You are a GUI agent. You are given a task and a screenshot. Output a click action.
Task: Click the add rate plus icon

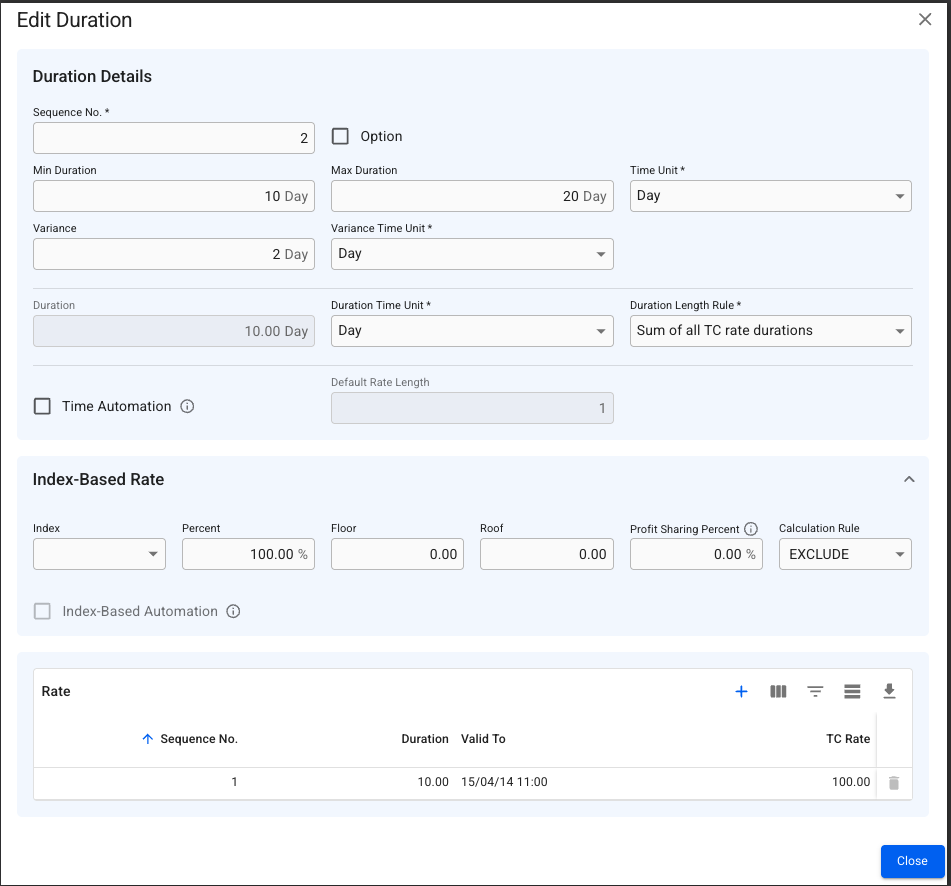point(741,692)
